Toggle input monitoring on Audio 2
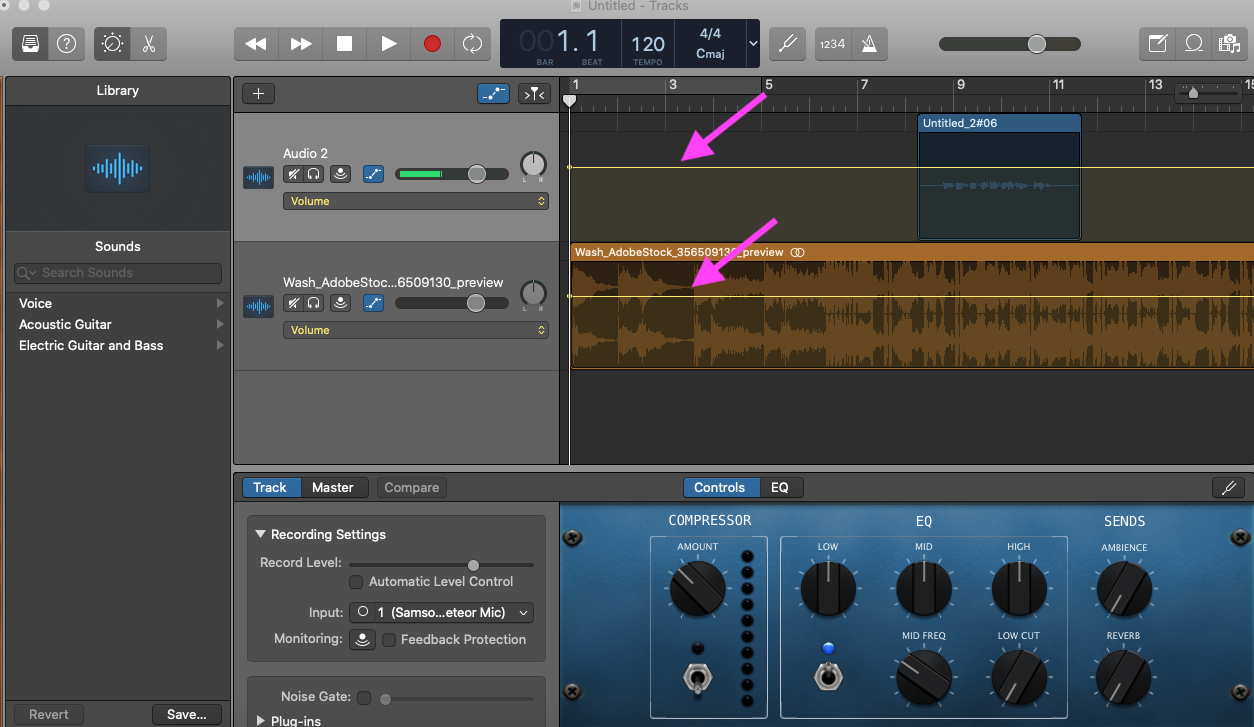This screenshot has width=1254, height=727. [341, 174]
